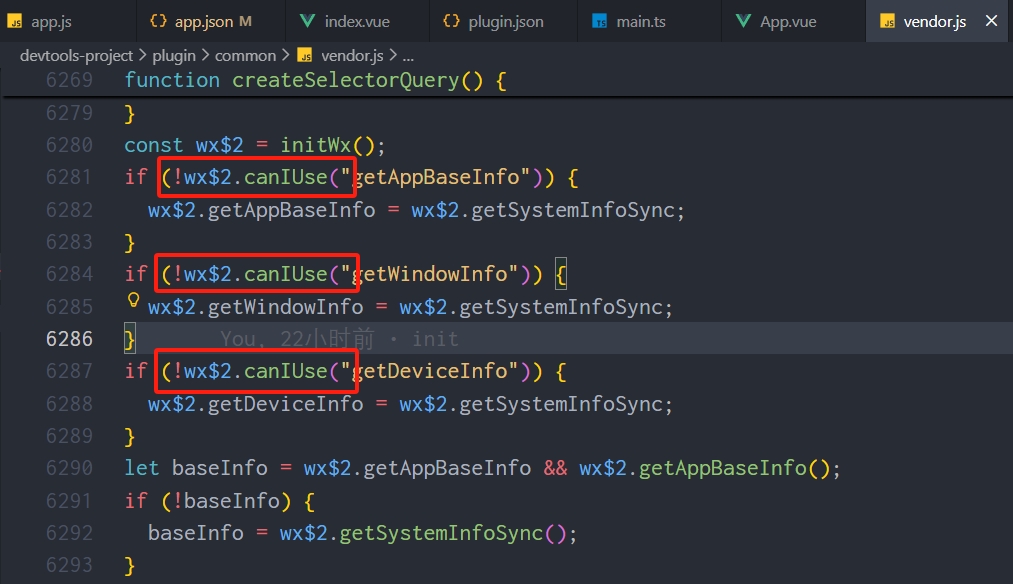
Task: Place cursor on baseInfo declaration line 6290
Action: 220,468
